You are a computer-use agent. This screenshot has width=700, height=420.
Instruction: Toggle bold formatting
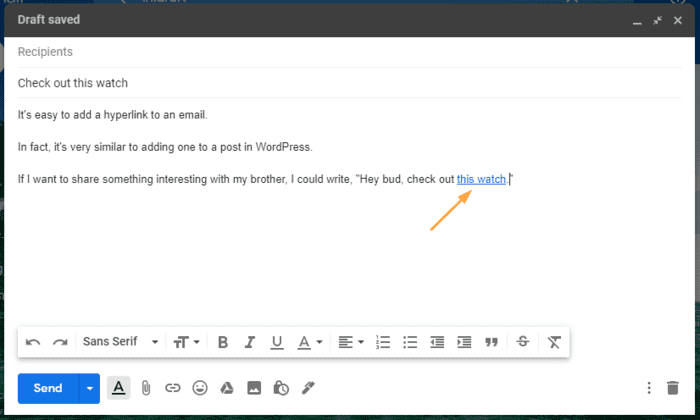pyautogui.click(x=223, y=342)
